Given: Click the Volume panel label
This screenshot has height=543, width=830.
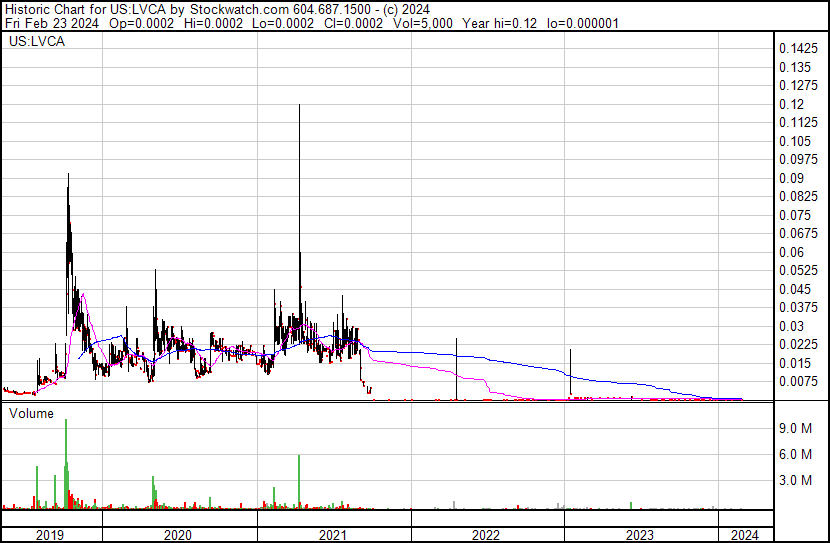Looking at the screenshot, I should (31, 413).
